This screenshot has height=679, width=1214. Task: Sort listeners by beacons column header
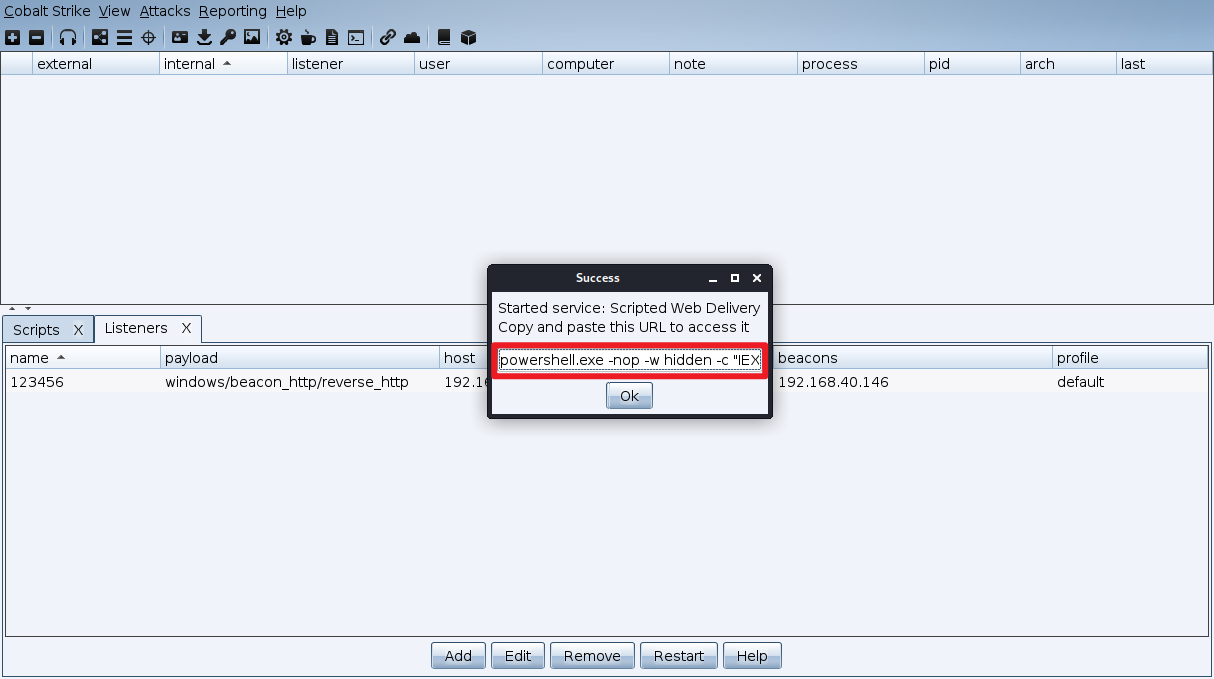913,358
